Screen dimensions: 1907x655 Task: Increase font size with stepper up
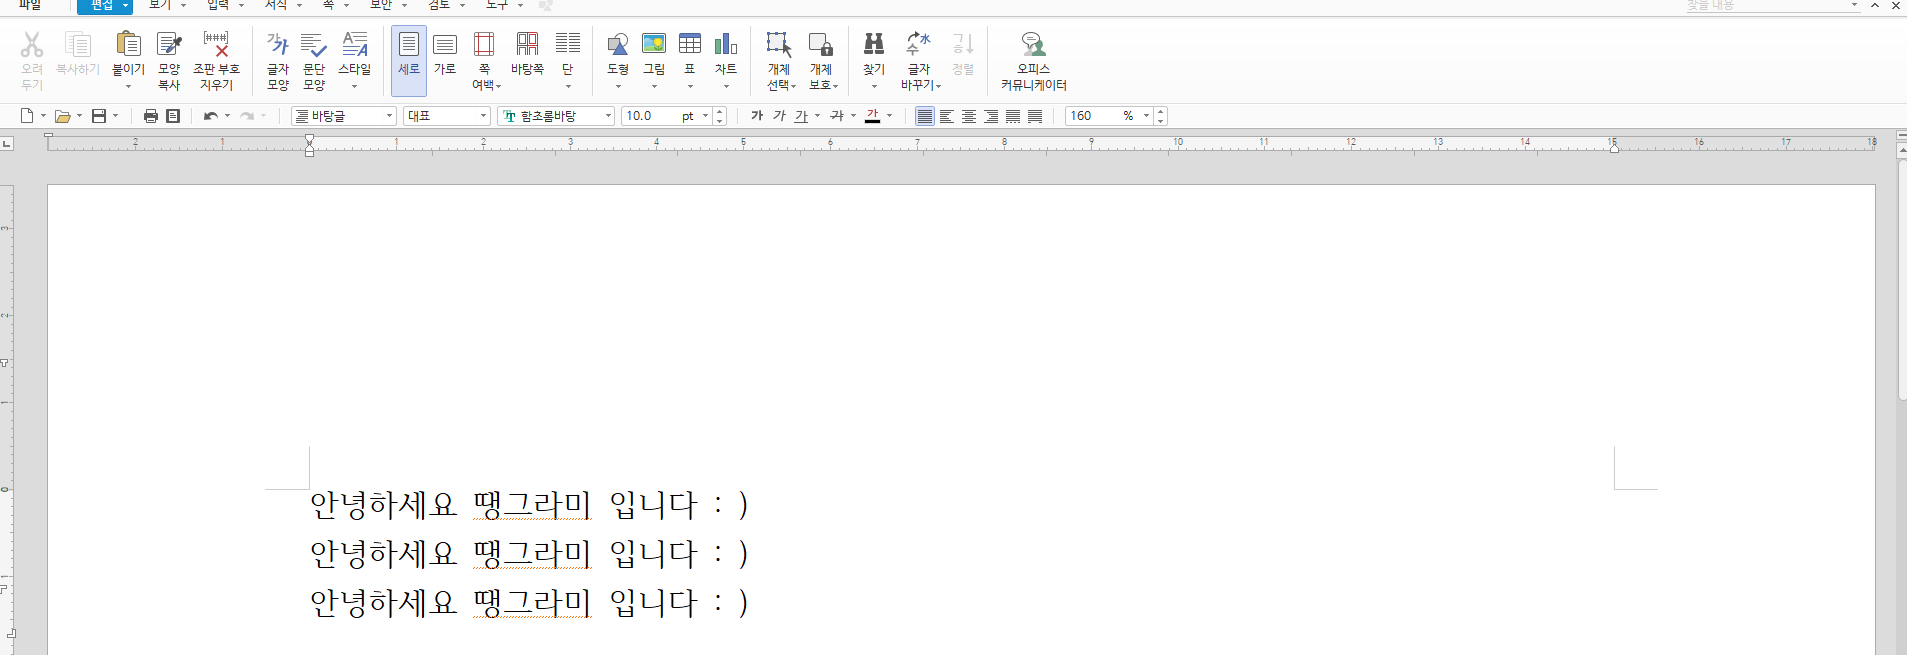point(719,112)
